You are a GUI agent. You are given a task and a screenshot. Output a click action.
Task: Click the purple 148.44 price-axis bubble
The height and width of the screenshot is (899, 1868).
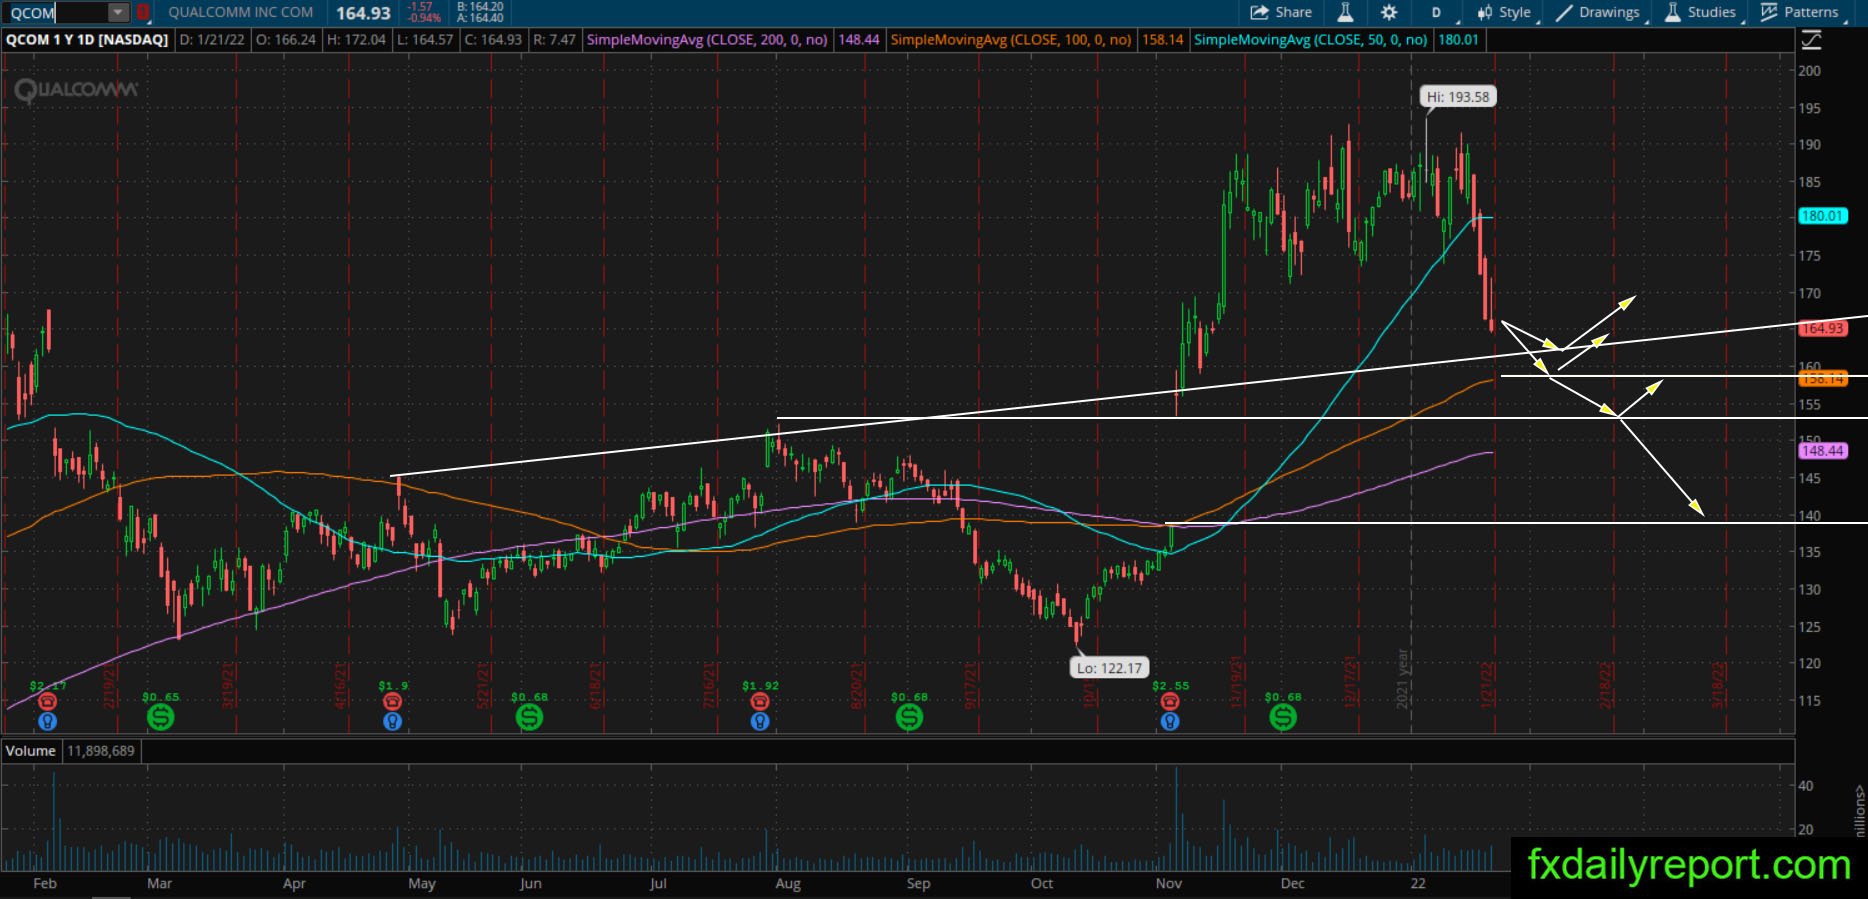pyautogui.click(x=1822, y=451)
